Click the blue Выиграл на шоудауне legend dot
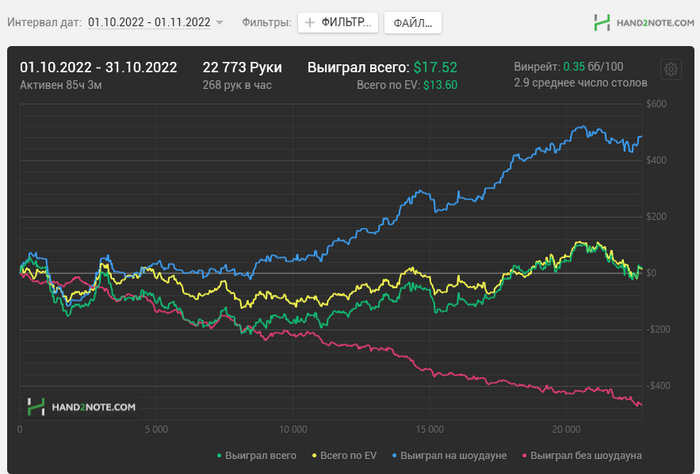 click(x=394, y=456)
